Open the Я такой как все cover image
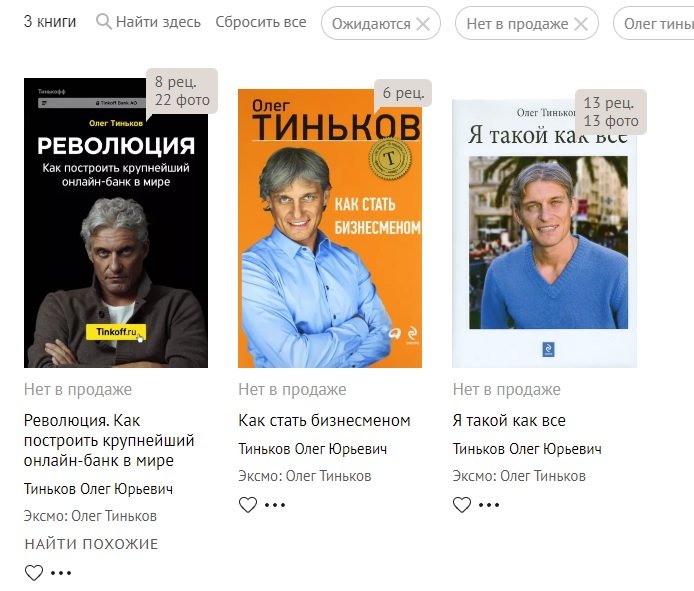The height and width of the screenshot is (591, 694). (x=544, y=234)
